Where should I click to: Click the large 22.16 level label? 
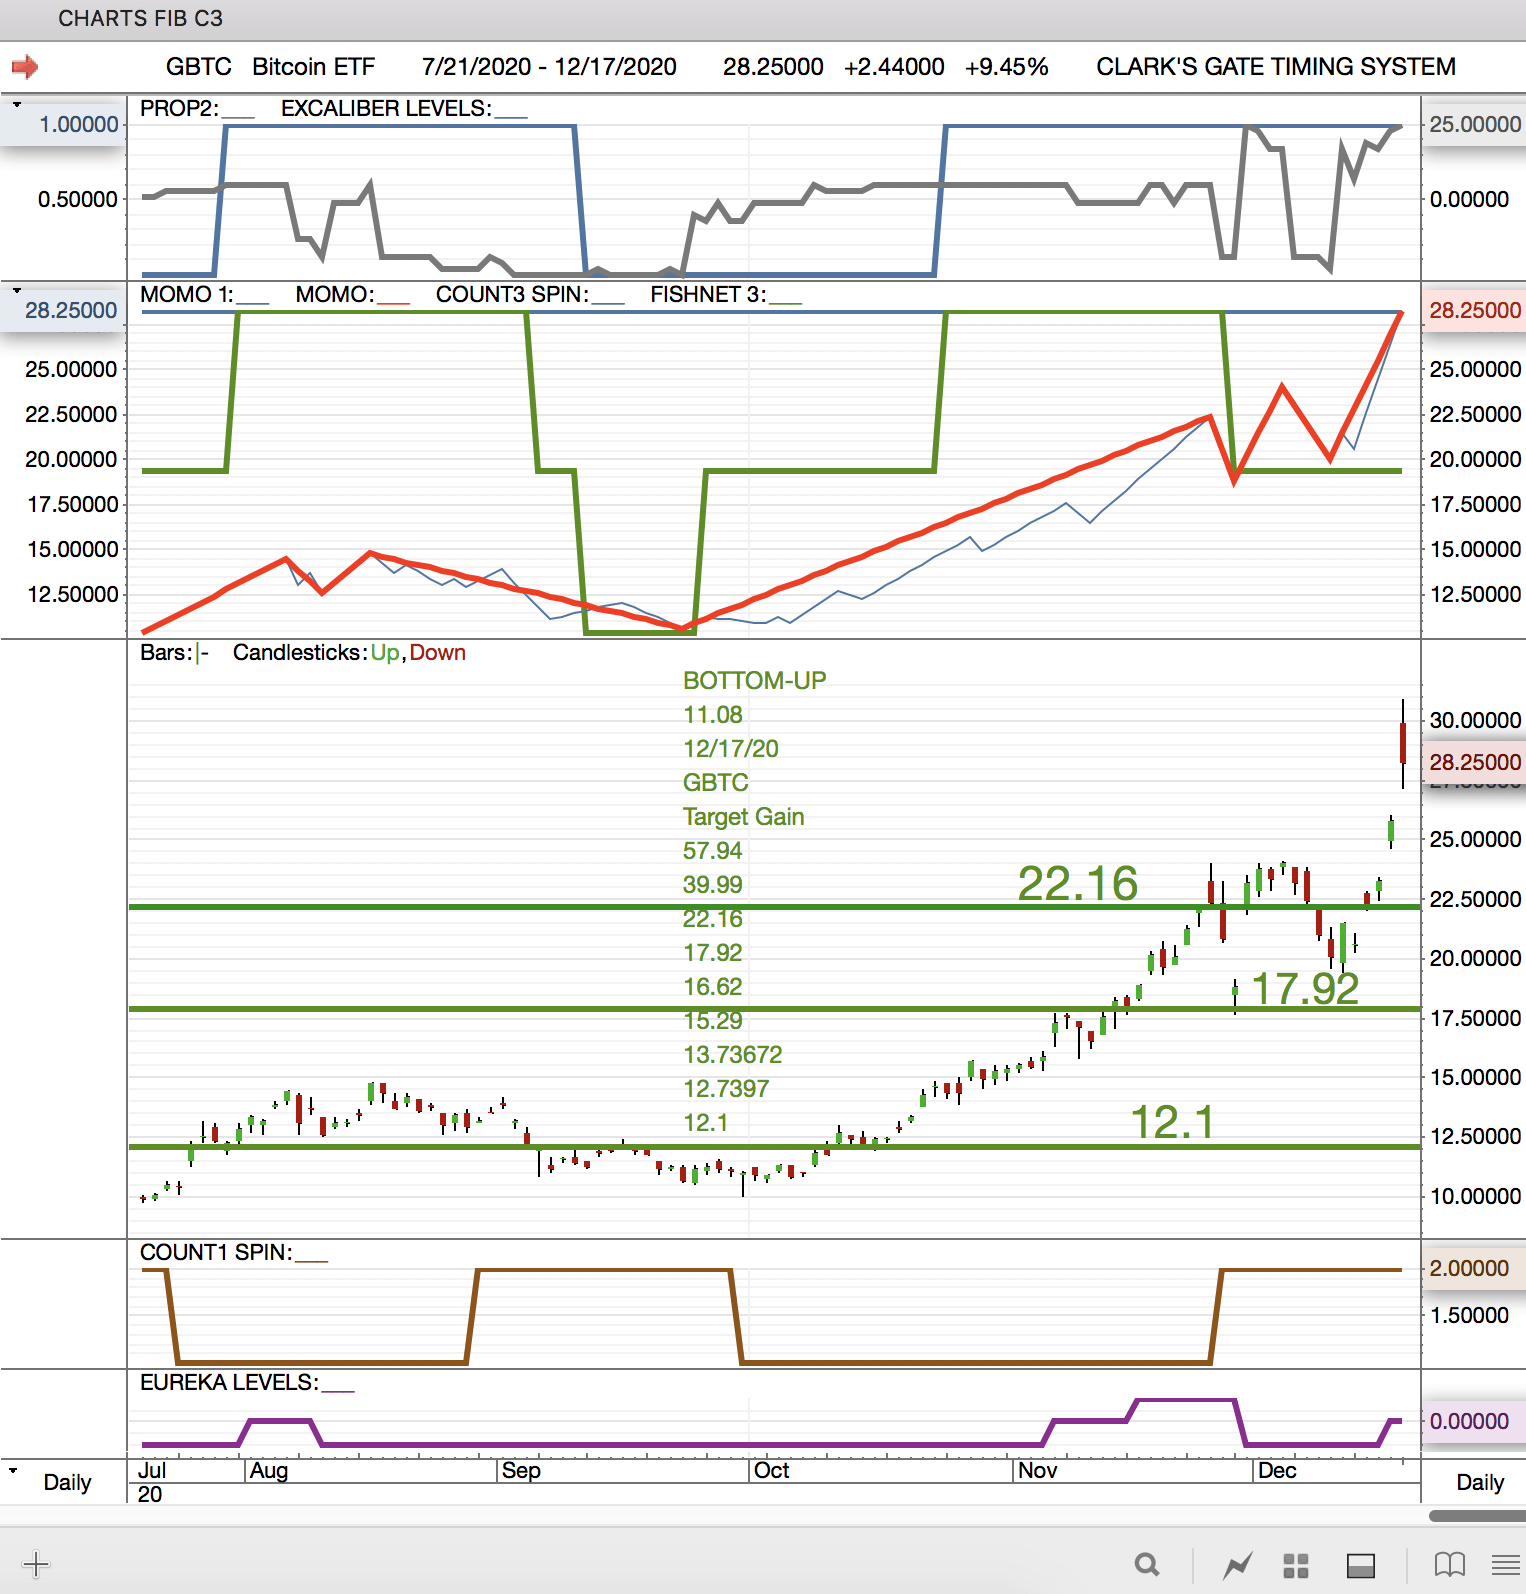(1078, 884)
